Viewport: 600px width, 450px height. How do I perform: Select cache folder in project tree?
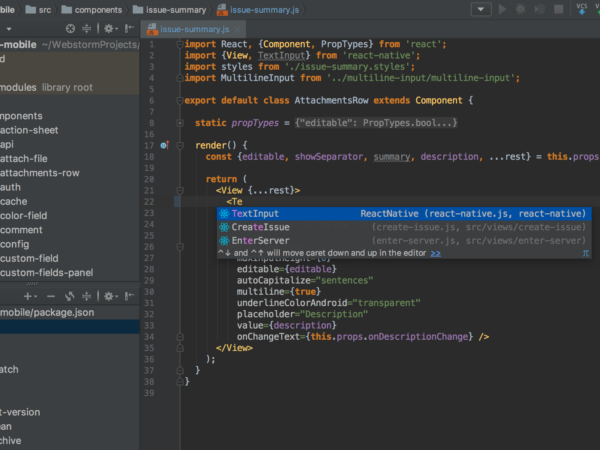point(14,201)
